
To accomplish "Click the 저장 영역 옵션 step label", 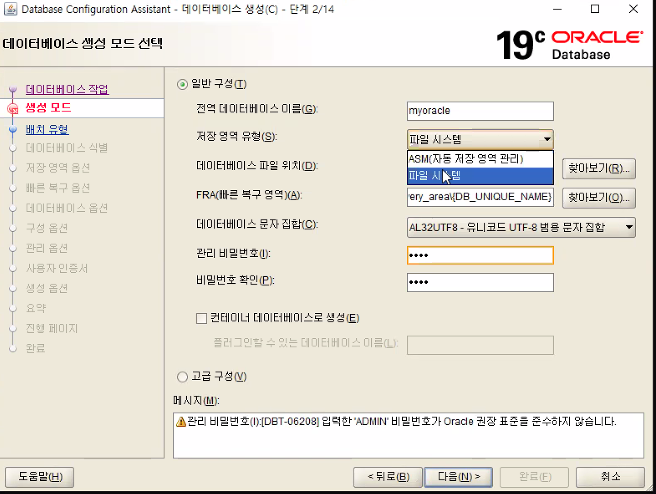I will coord(58,168).
